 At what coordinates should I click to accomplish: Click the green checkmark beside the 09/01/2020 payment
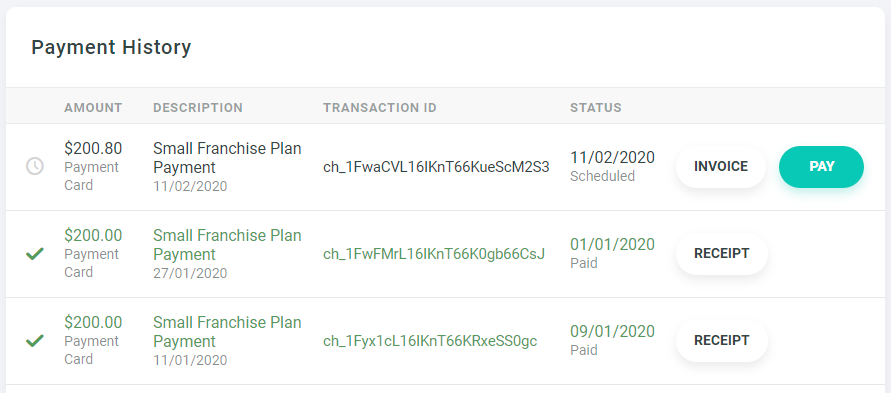(x=35, y=341)
